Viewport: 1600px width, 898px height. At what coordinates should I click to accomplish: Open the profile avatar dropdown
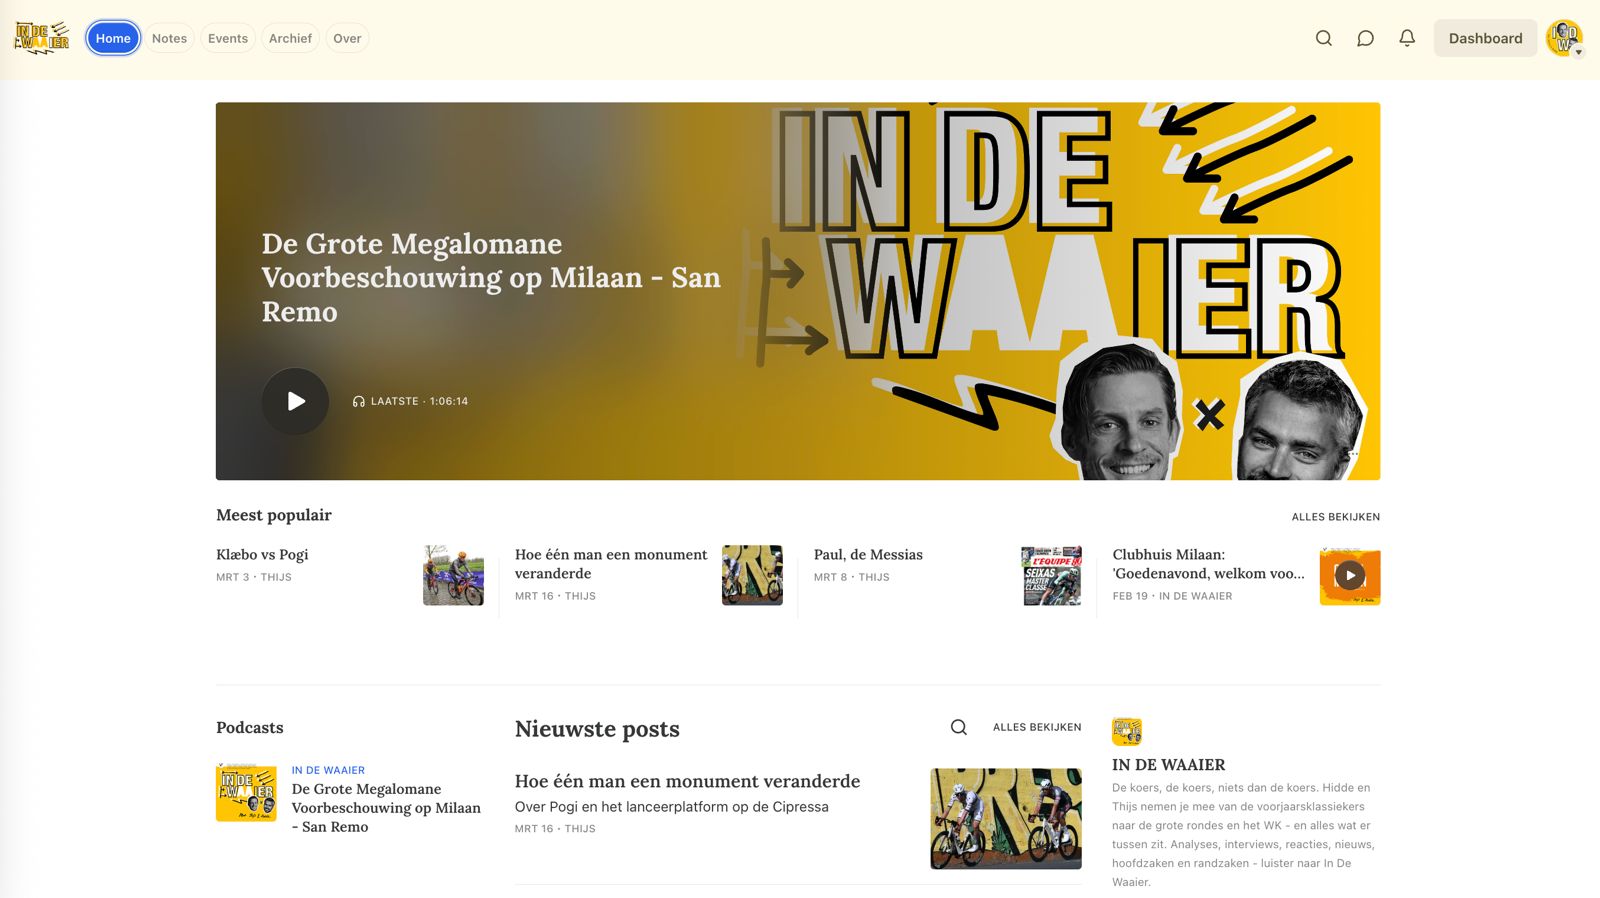tap(1565, 38)
